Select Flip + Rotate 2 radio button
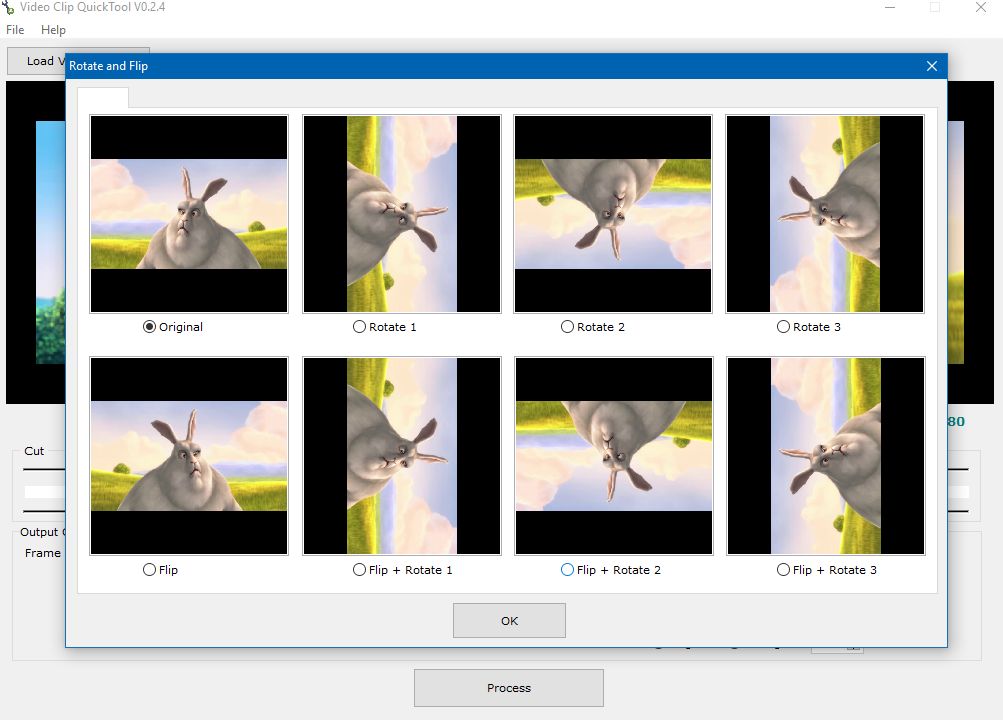The height and width of the screenshot is (720, 1003). [610, 569]
